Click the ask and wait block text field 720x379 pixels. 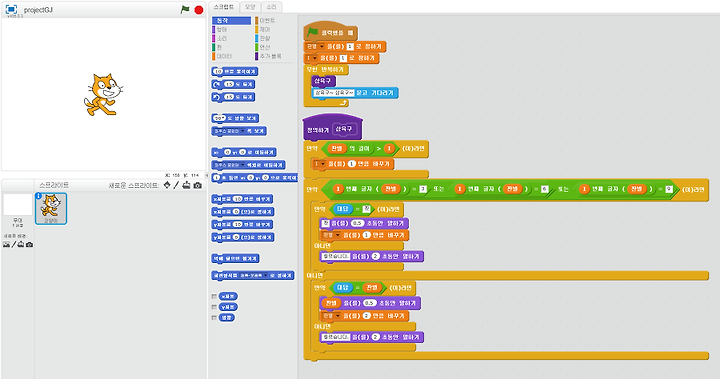pyautogui.click(x=334, y=93)
